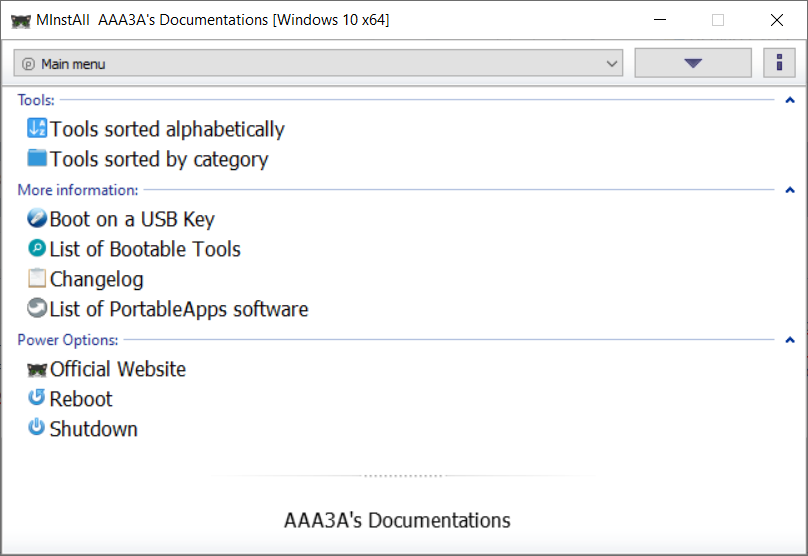Click the clipboard icon beside Changelog

pyautogui.click(x=37, y=278)
